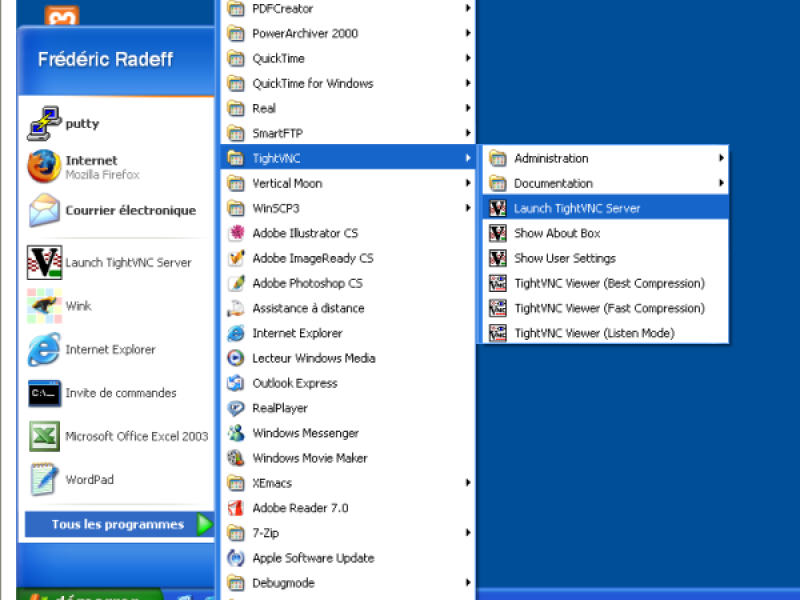
Task: Launch Windows Movie Maker
Action: tap(349, 458)
